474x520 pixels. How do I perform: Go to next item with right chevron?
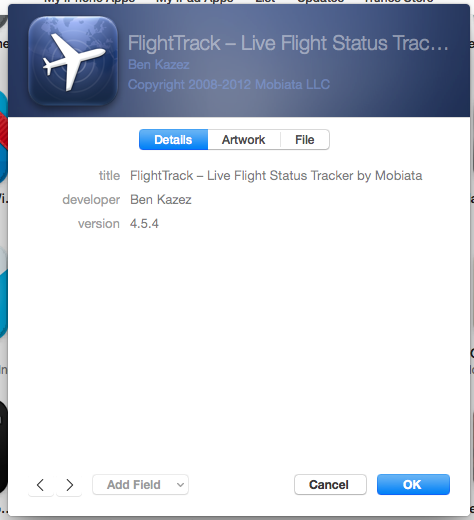(x=69, y=485)
